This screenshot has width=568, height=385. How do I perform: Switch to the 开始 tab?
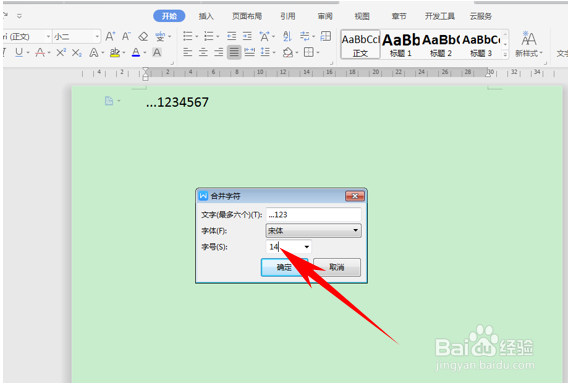pyautogui.click(x=169, y=16)
